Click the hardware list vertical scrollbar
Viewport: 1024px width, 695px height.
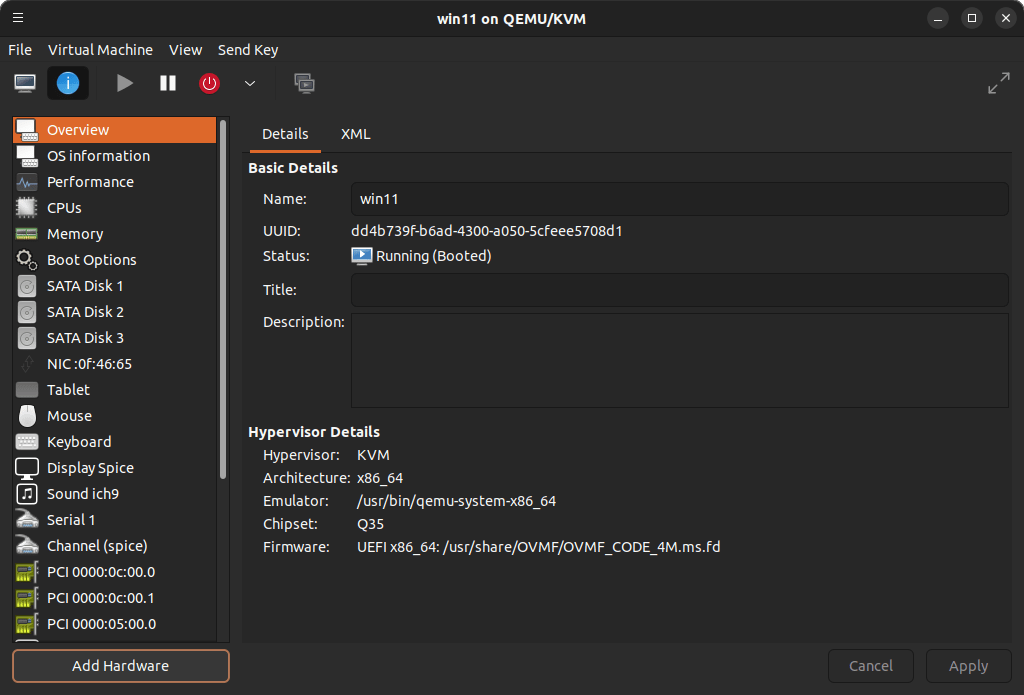[223, 300]
